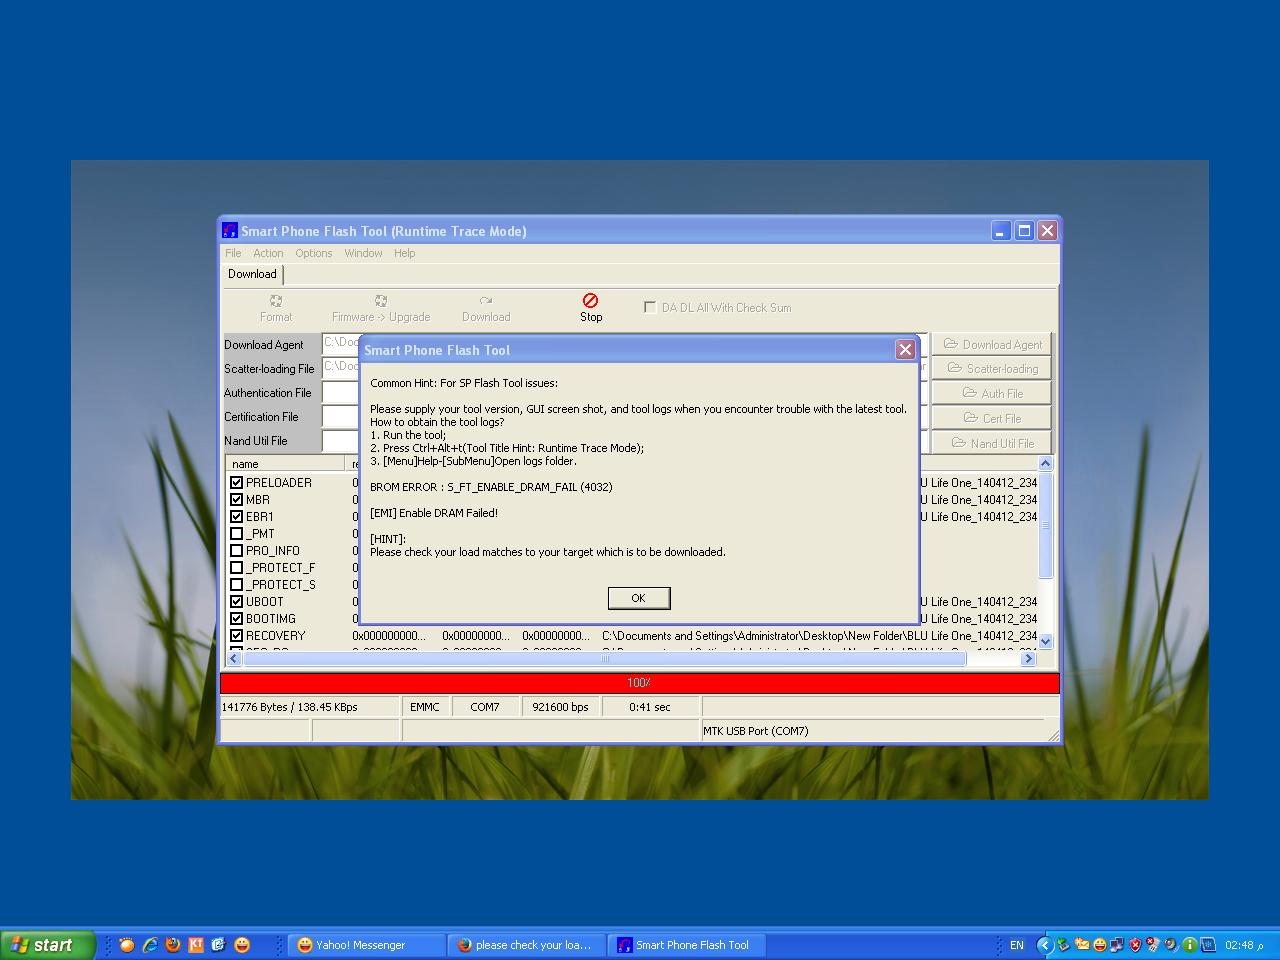The height and width of the screenshot is (960, 1280).
Task: Click the red 100% progress bar
Action: click(x=640, y=683)
